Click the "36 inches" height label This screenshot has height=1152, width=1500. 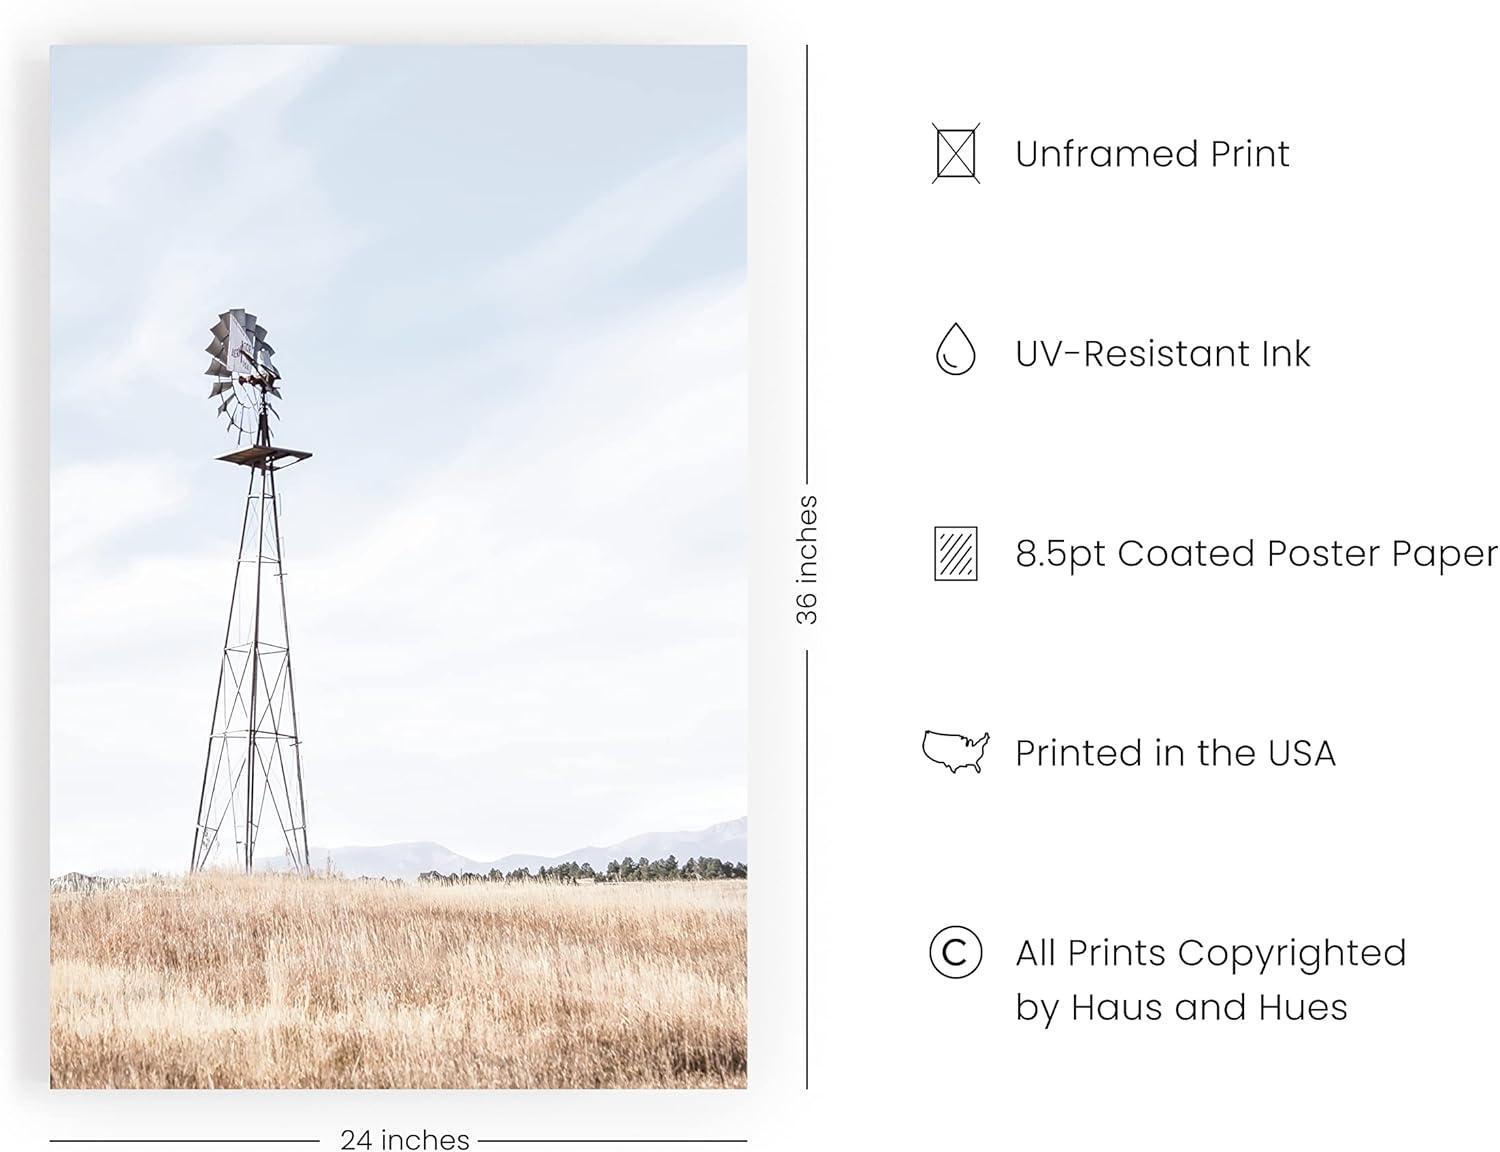807,560
